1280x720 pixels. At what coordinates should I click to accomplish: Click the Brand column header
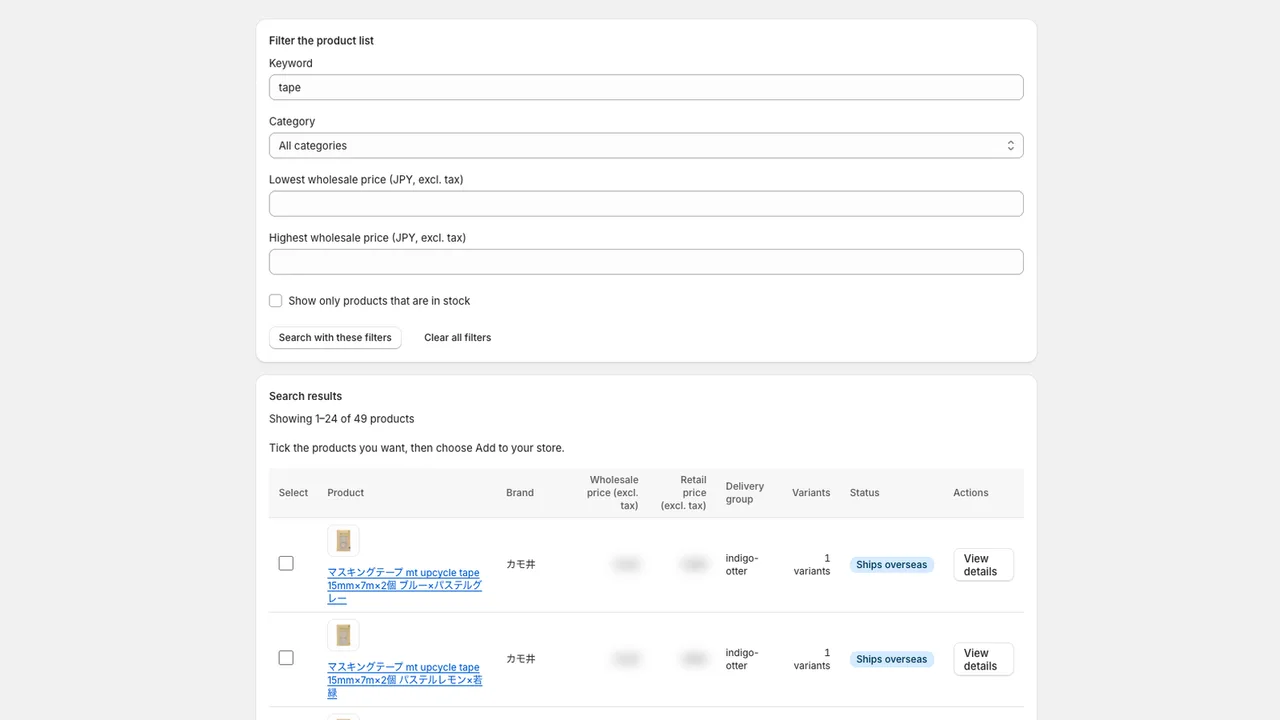coord(520,492)
